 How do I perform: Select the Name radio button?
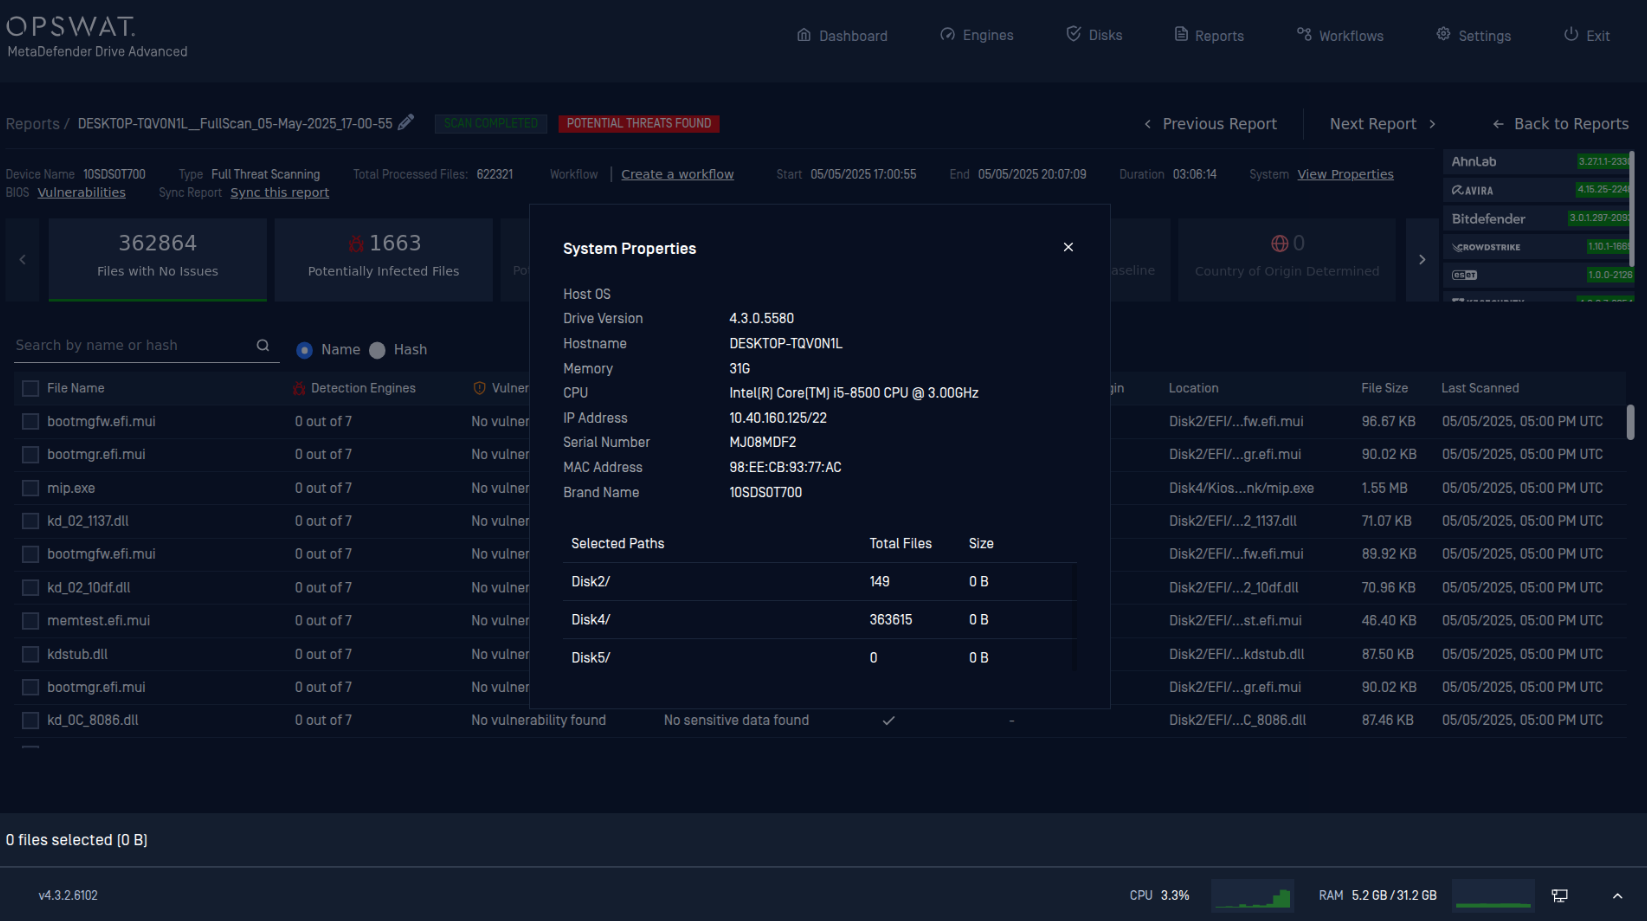(x=305, y=350)
